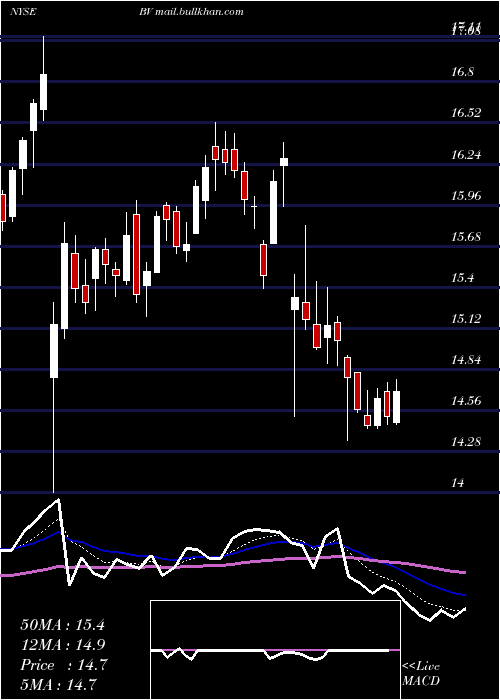Image resolution: width=500 pixels, height=700 pixels.
Task: Click the <<Live MACD label
Action: pyautogui.click(x=421, y=674)
